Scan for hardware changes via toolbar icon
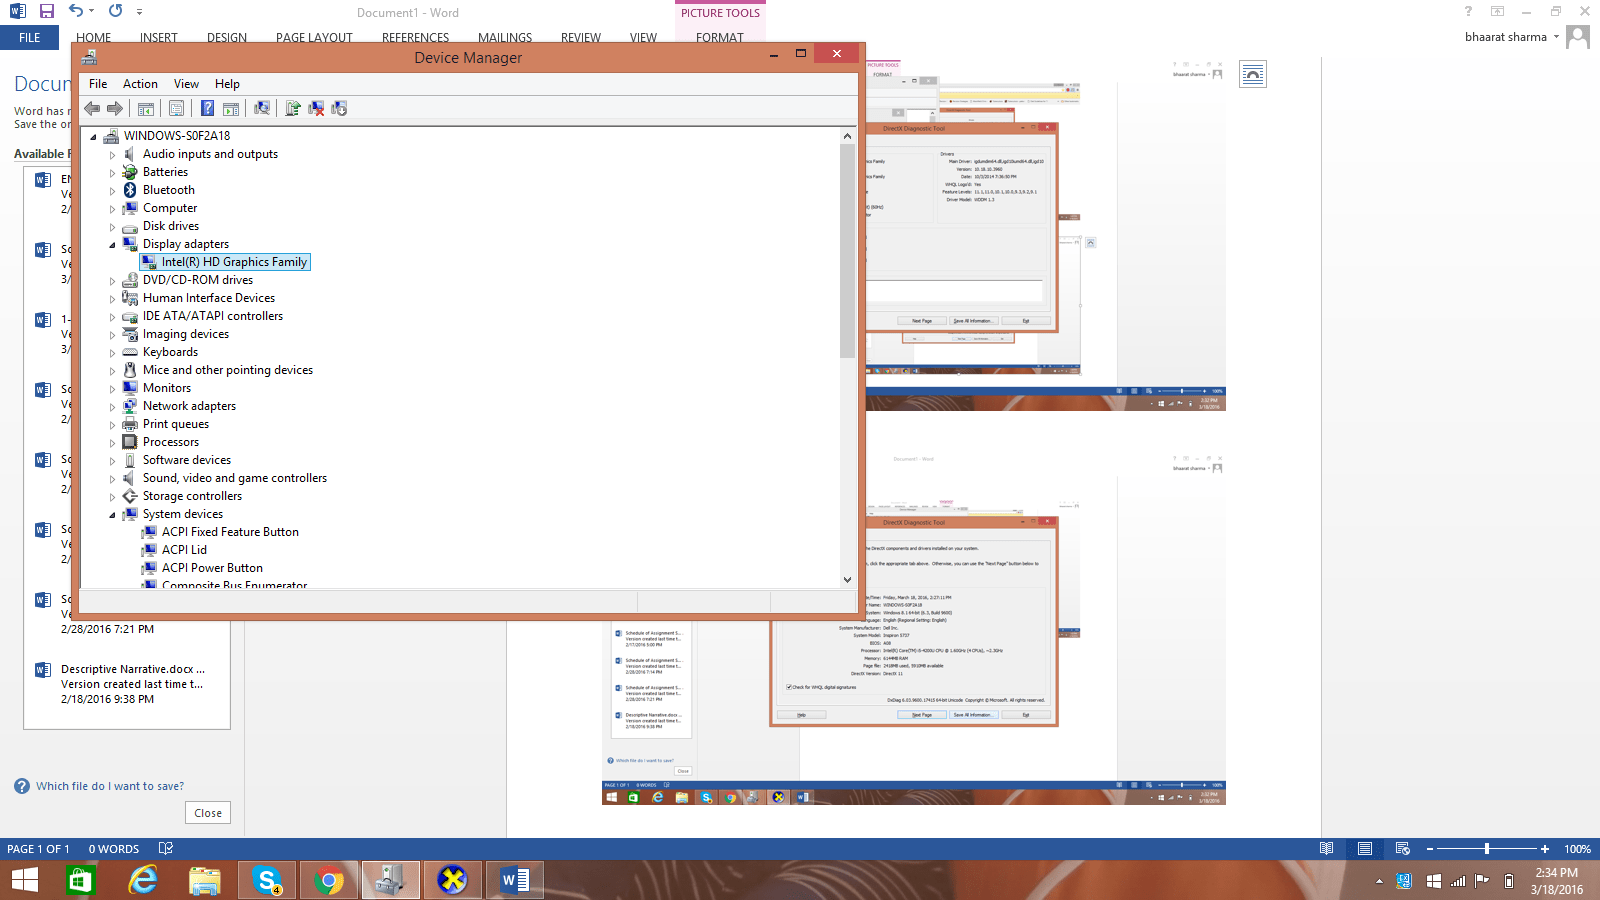 coord(262,108)
